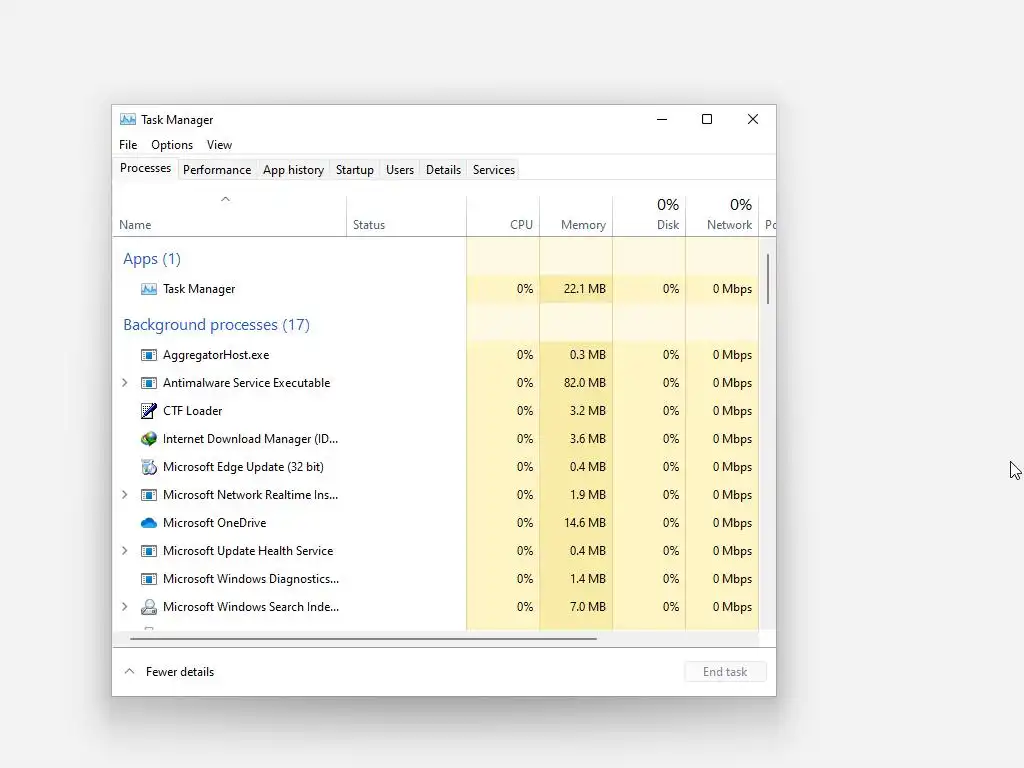
Task: Open the View menu
Action: (x=219, y=145)
